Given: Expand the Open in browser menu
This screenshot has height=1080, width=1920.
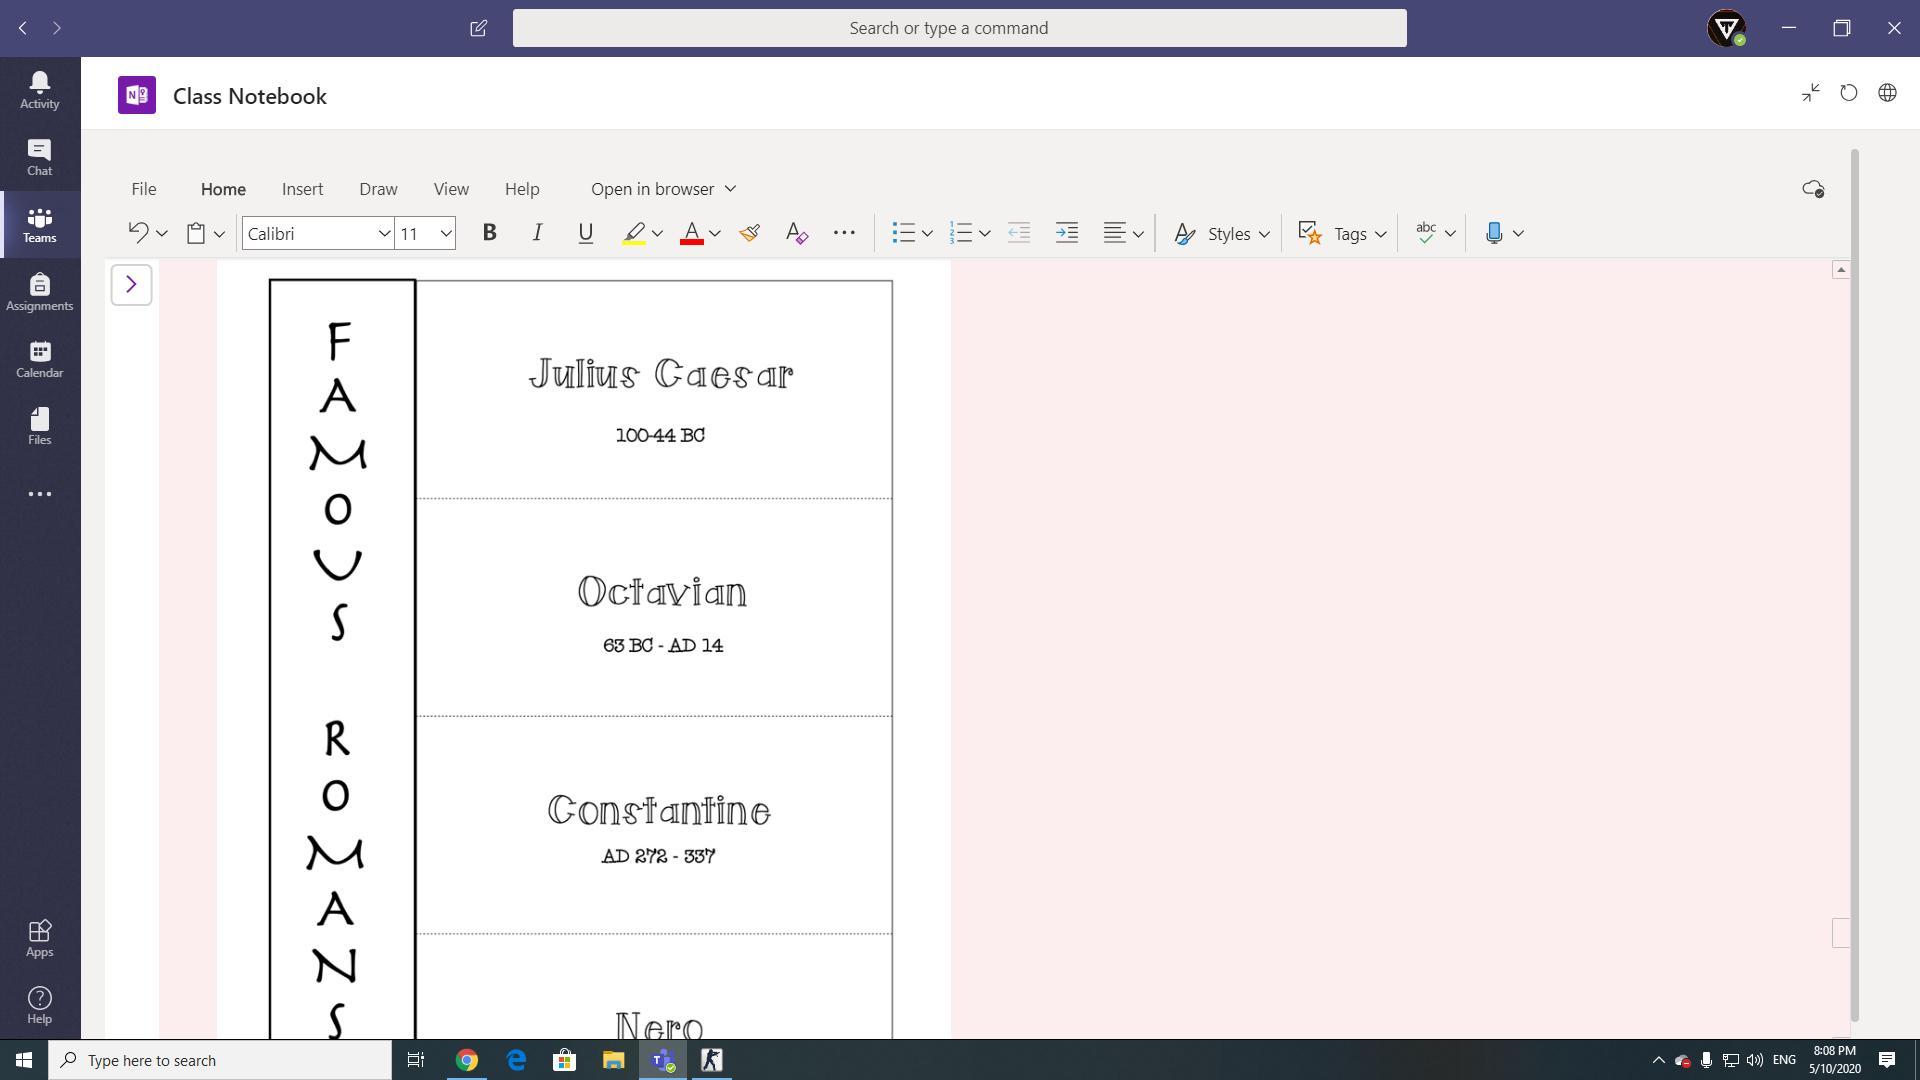Looking at the screenshot, I should click(x=662, y=189).
